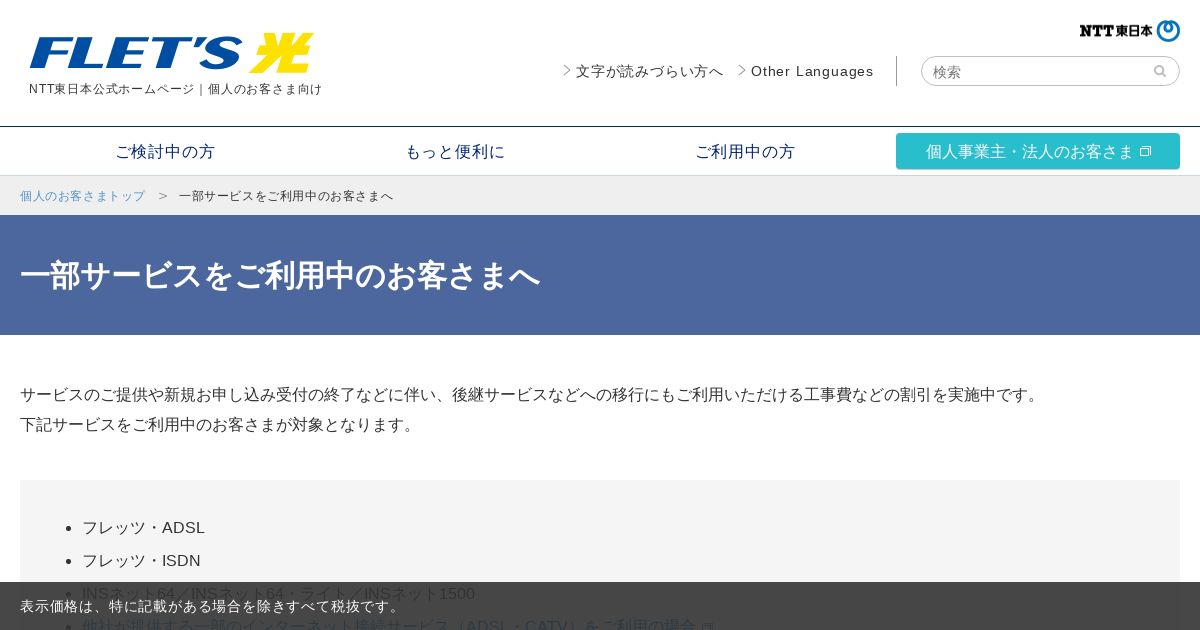Viewport: 1200px width, 630px height.
Task: Open the ご検討中の方 menu
Action: [165, 152]
